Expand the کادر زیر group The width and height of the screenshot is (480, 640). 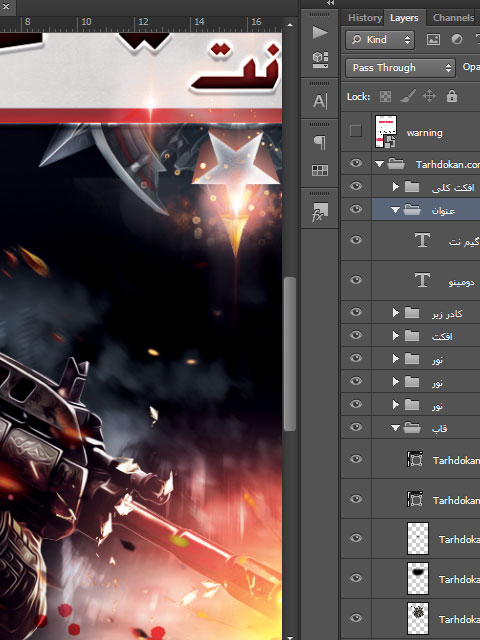[395, 313]
